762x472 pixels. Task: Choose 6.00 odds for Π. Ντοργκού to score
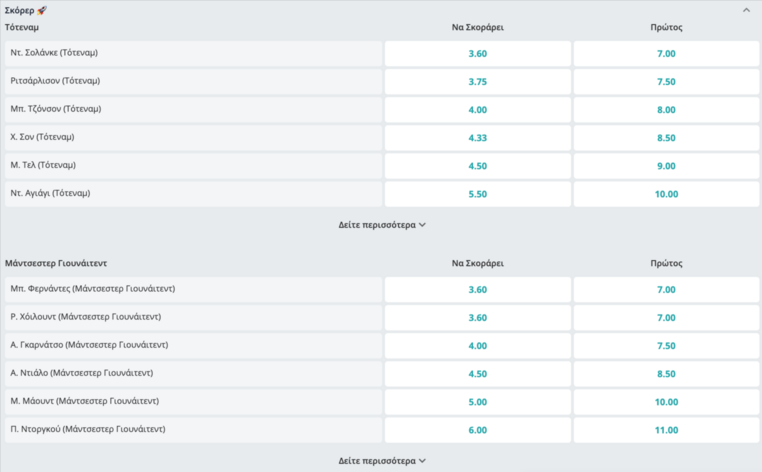pos(478,431)
